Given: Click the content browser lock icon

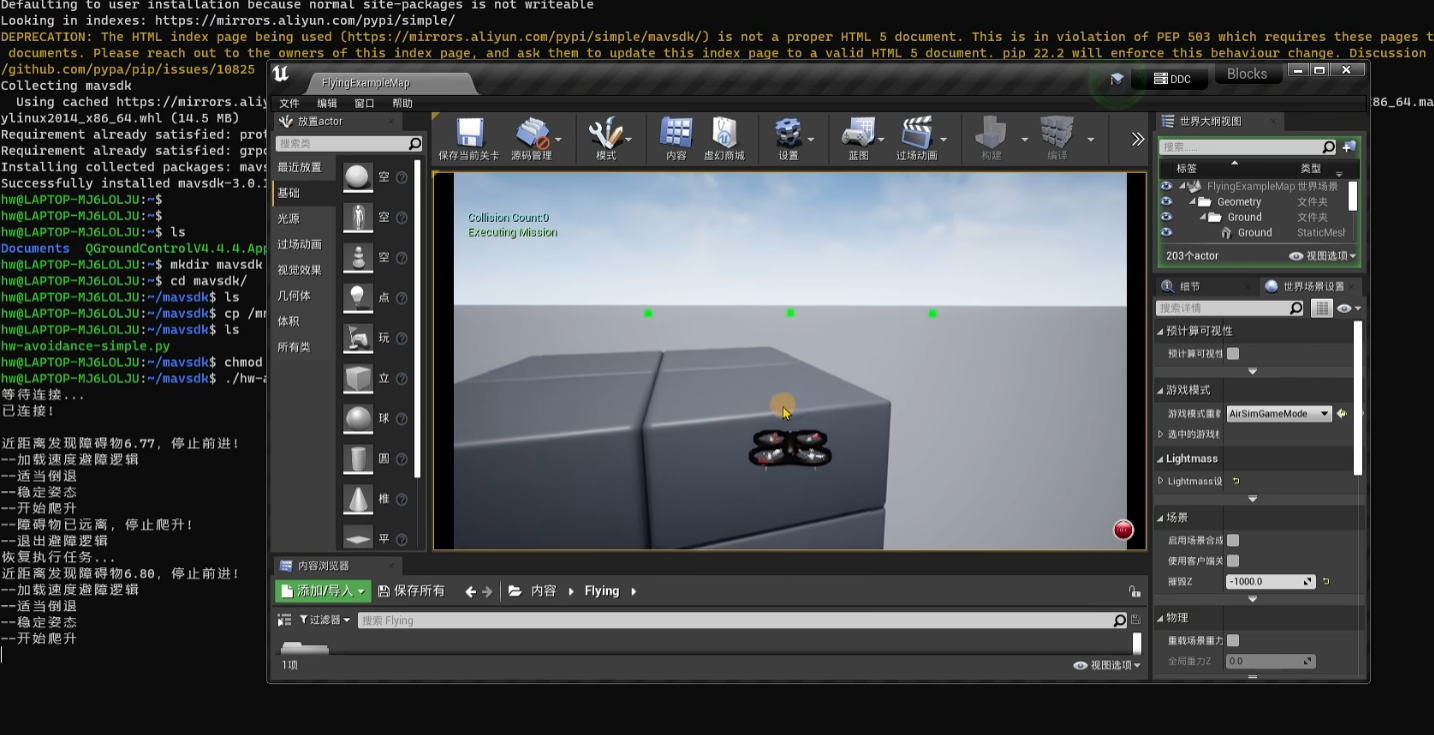Looking at the screenshot, I should [1134, 591].
